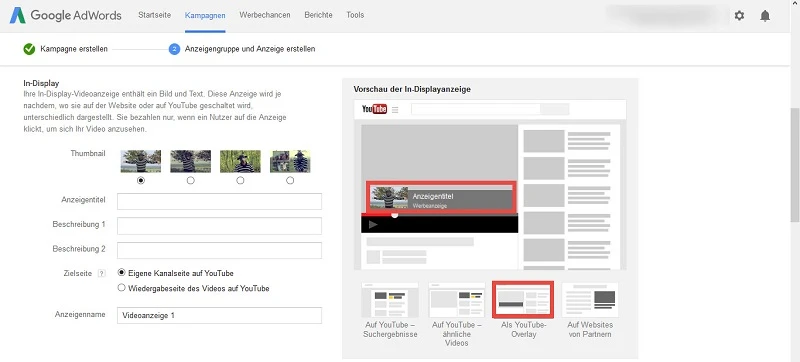Go to the Startseite tab
This screenshot has height=362, width=800.
(155, 15)
